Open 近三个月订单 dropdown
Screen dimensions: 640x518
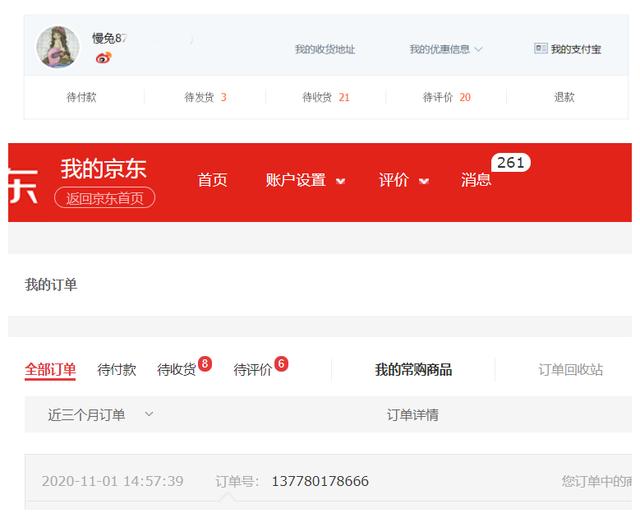coord(101,415)
